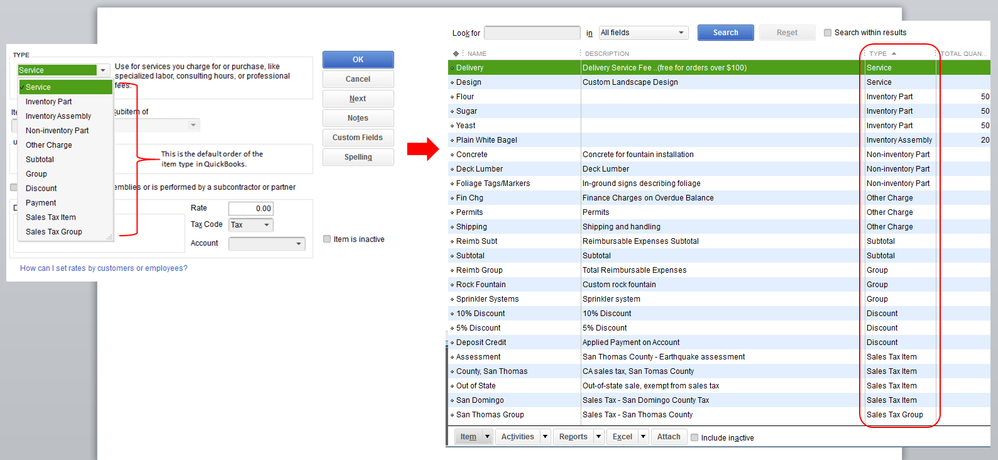Select Inventory Assembly from type list
This screenshot has height=460, width=998.
pyautogui.click(x=66, y=116)
